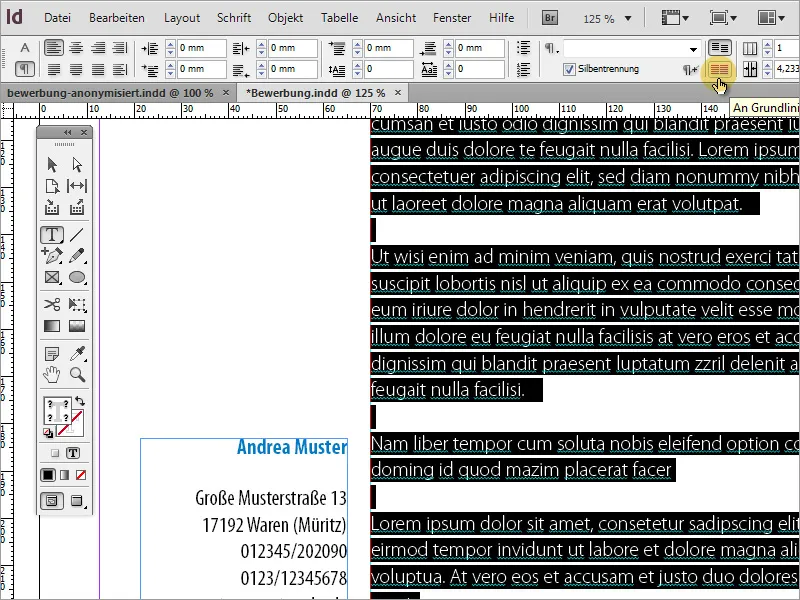Set formatting affects container
Image resolution: width=800 pixels, height=600 pixels.
point(55,453)
